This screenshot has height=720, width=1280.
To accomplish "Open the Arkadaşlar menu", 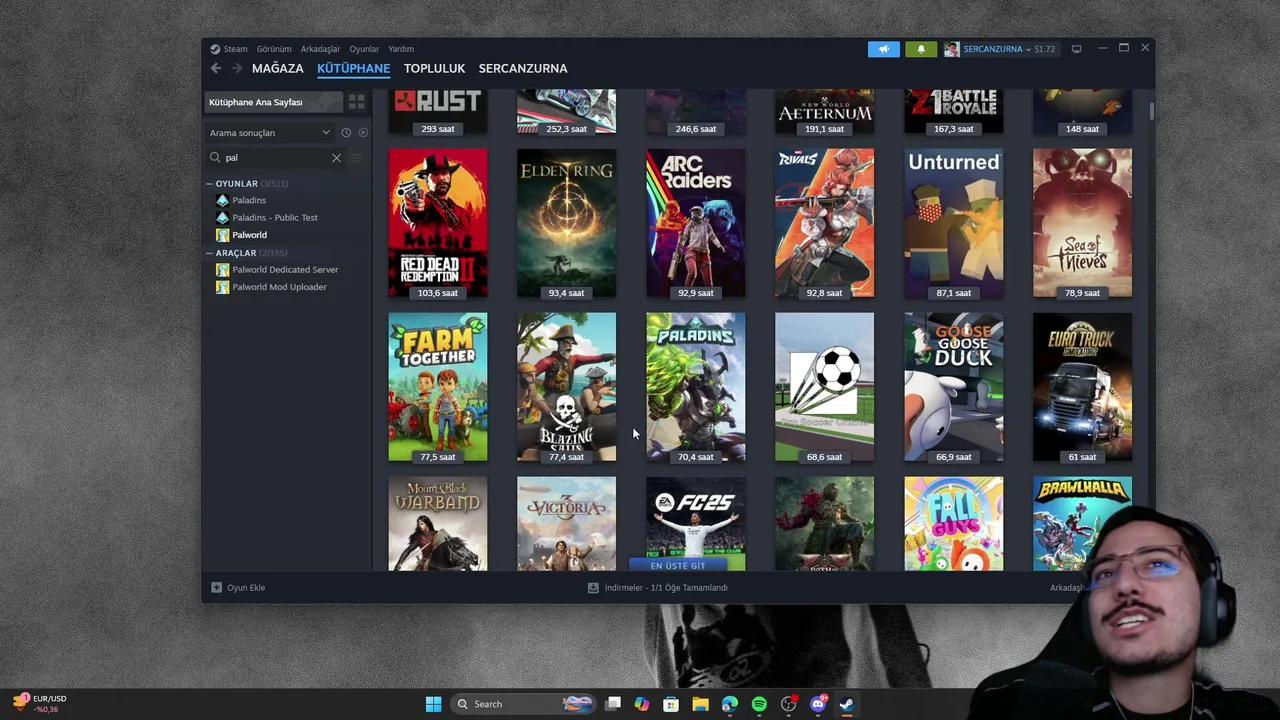I will tap(320, 49).
